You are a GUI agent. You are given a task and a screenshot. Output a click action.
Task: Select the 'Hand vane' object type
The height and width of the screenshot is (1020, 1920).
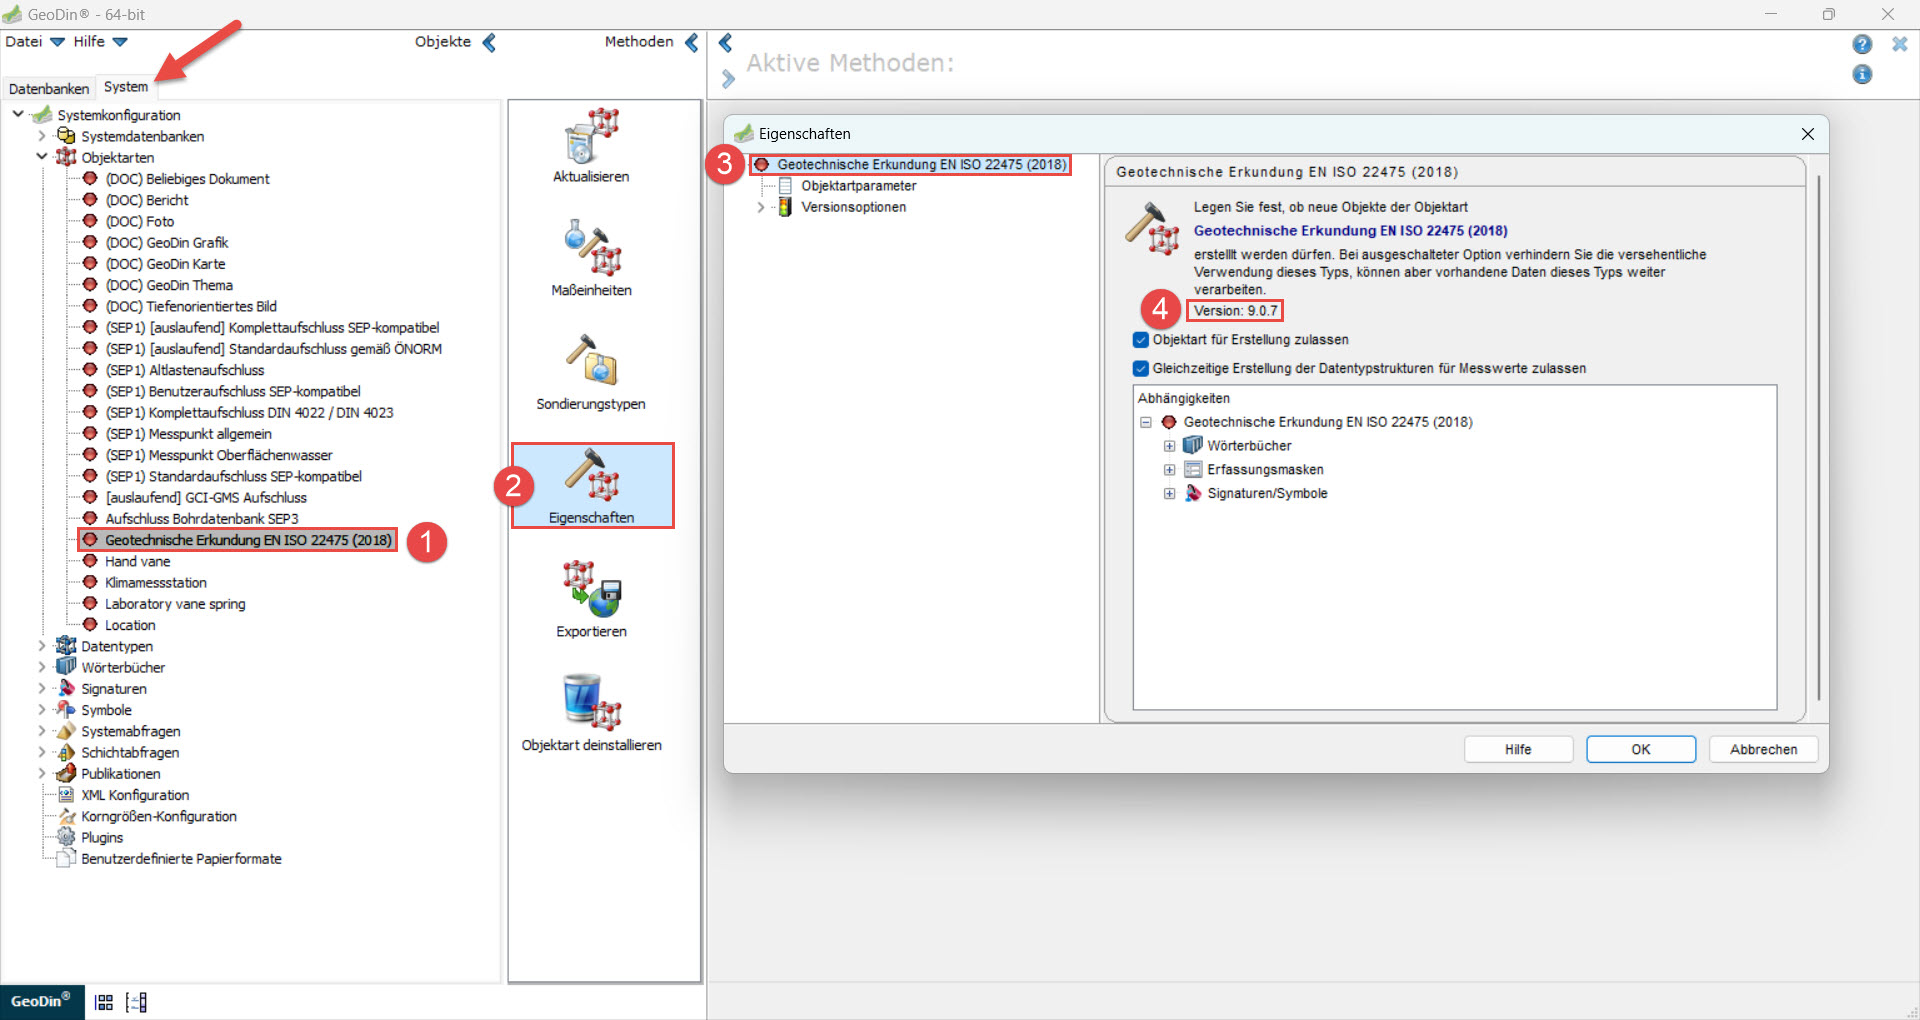click(x=138, y=561)
